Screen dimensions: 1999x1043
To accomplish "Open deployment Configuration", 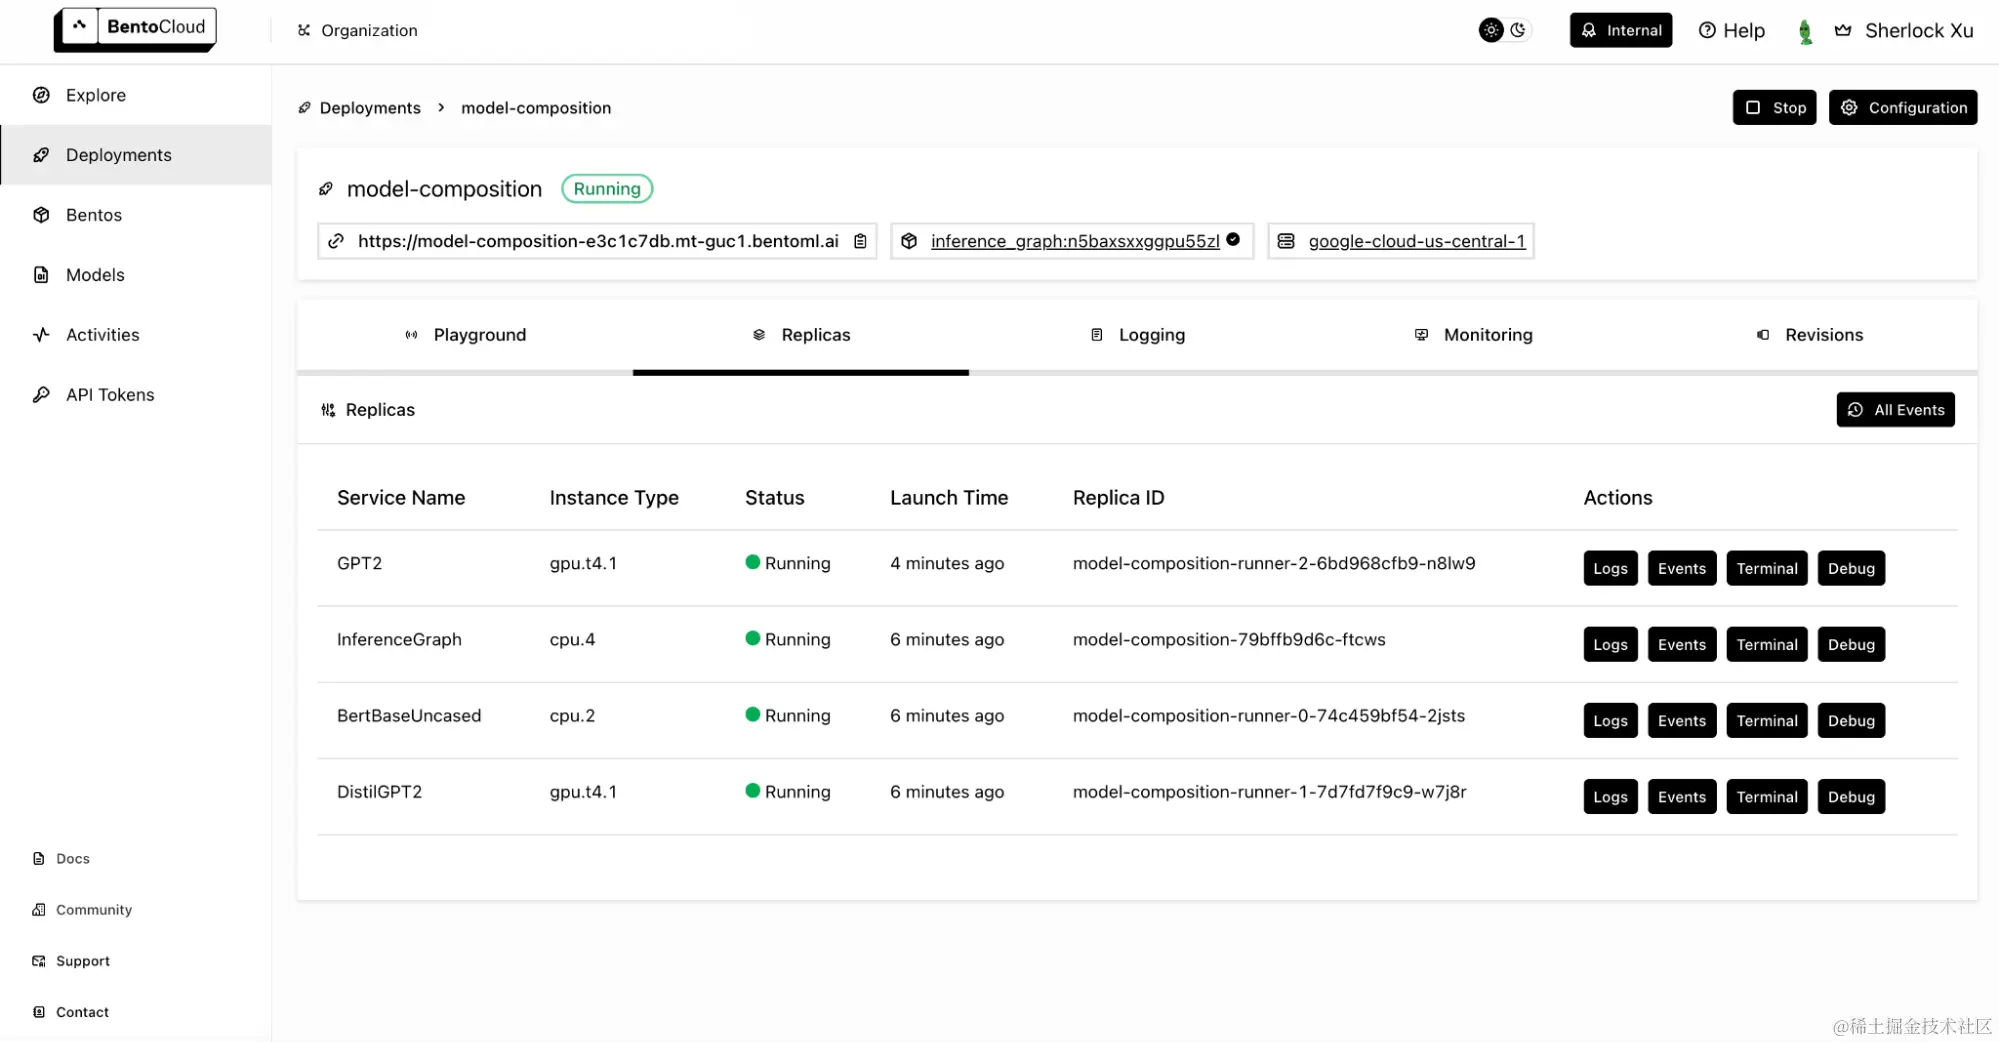I will coord(1902,108).
